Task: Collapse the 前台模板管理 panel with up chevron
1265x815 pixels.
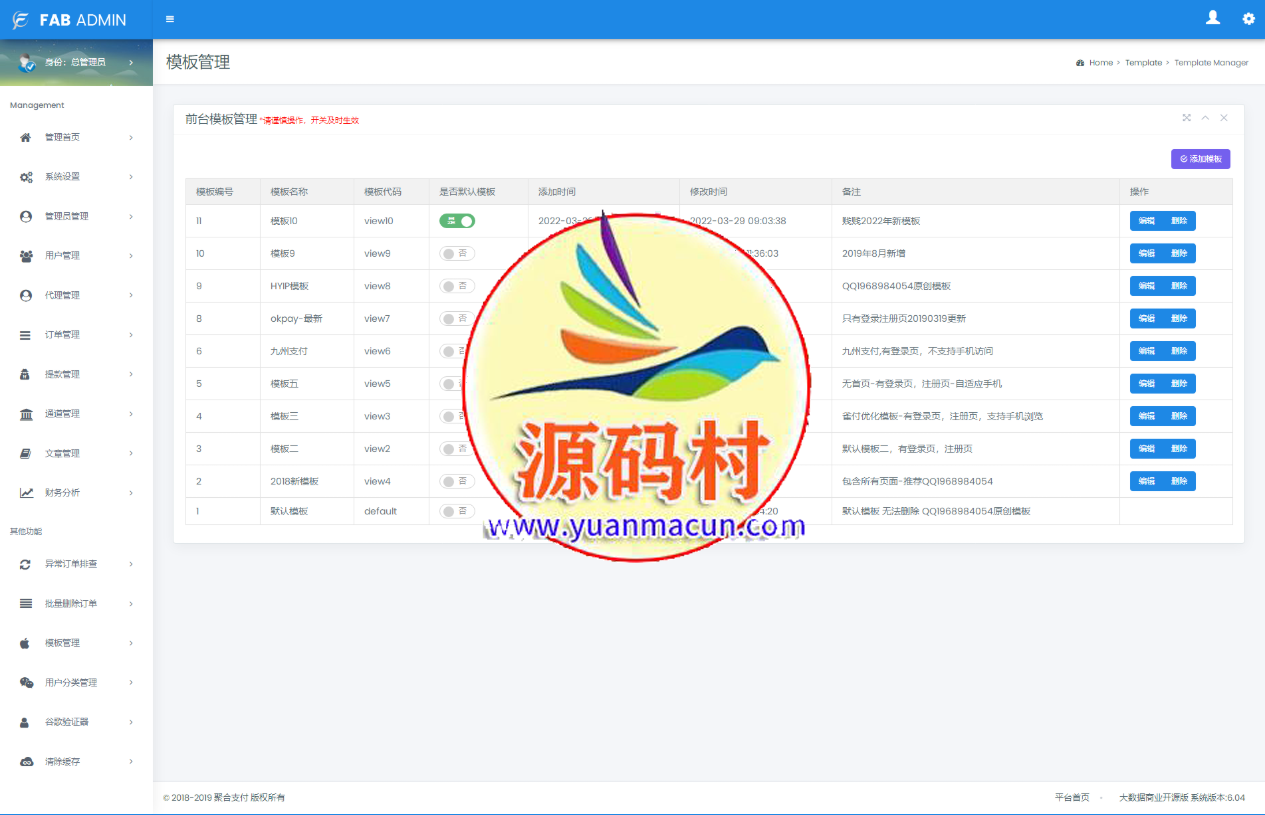Action: tap(1205, 118)
